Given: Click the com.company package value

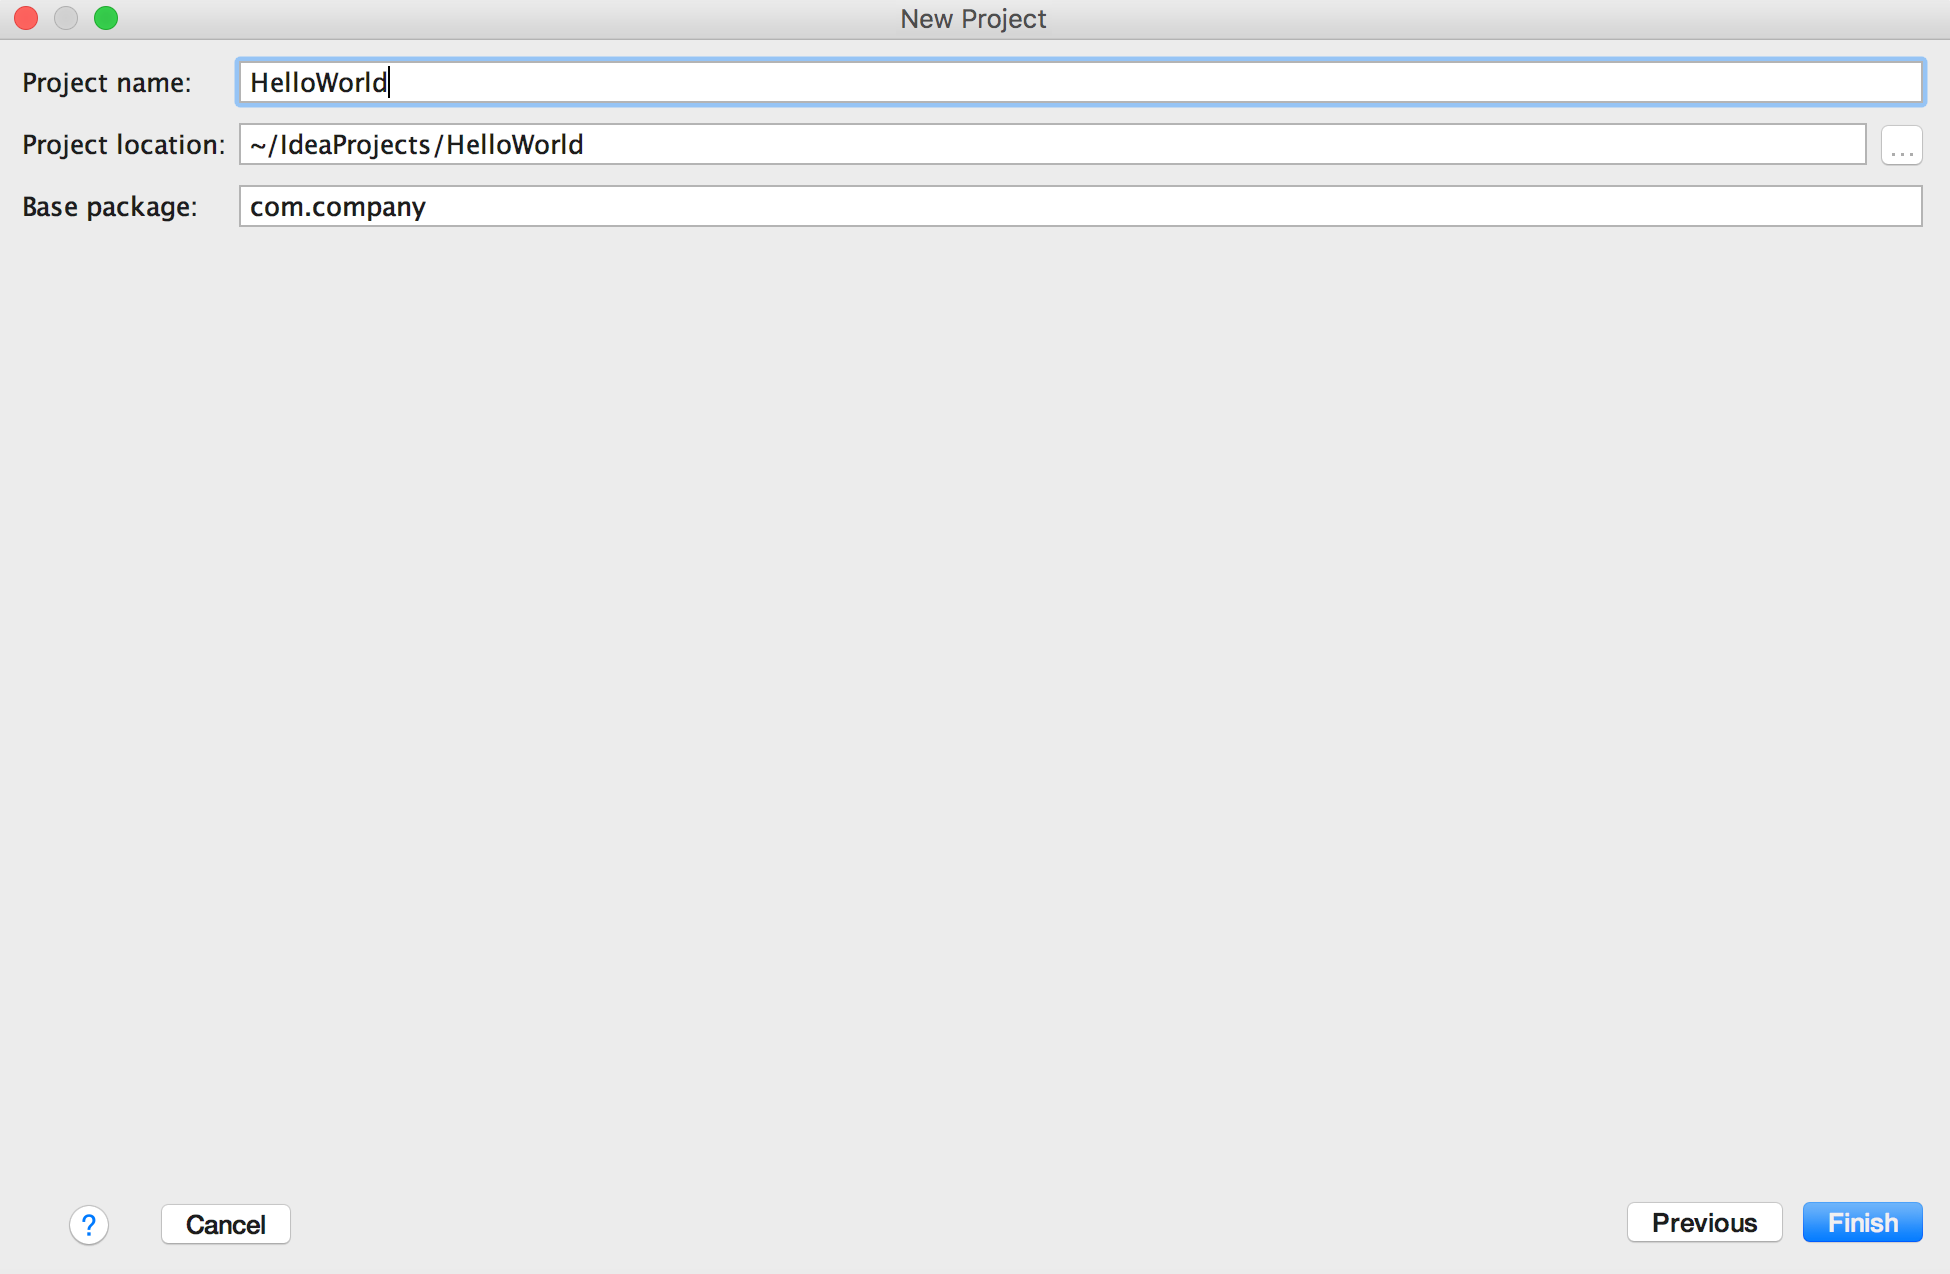Looking at the screenshot, I should coord(337,206).
